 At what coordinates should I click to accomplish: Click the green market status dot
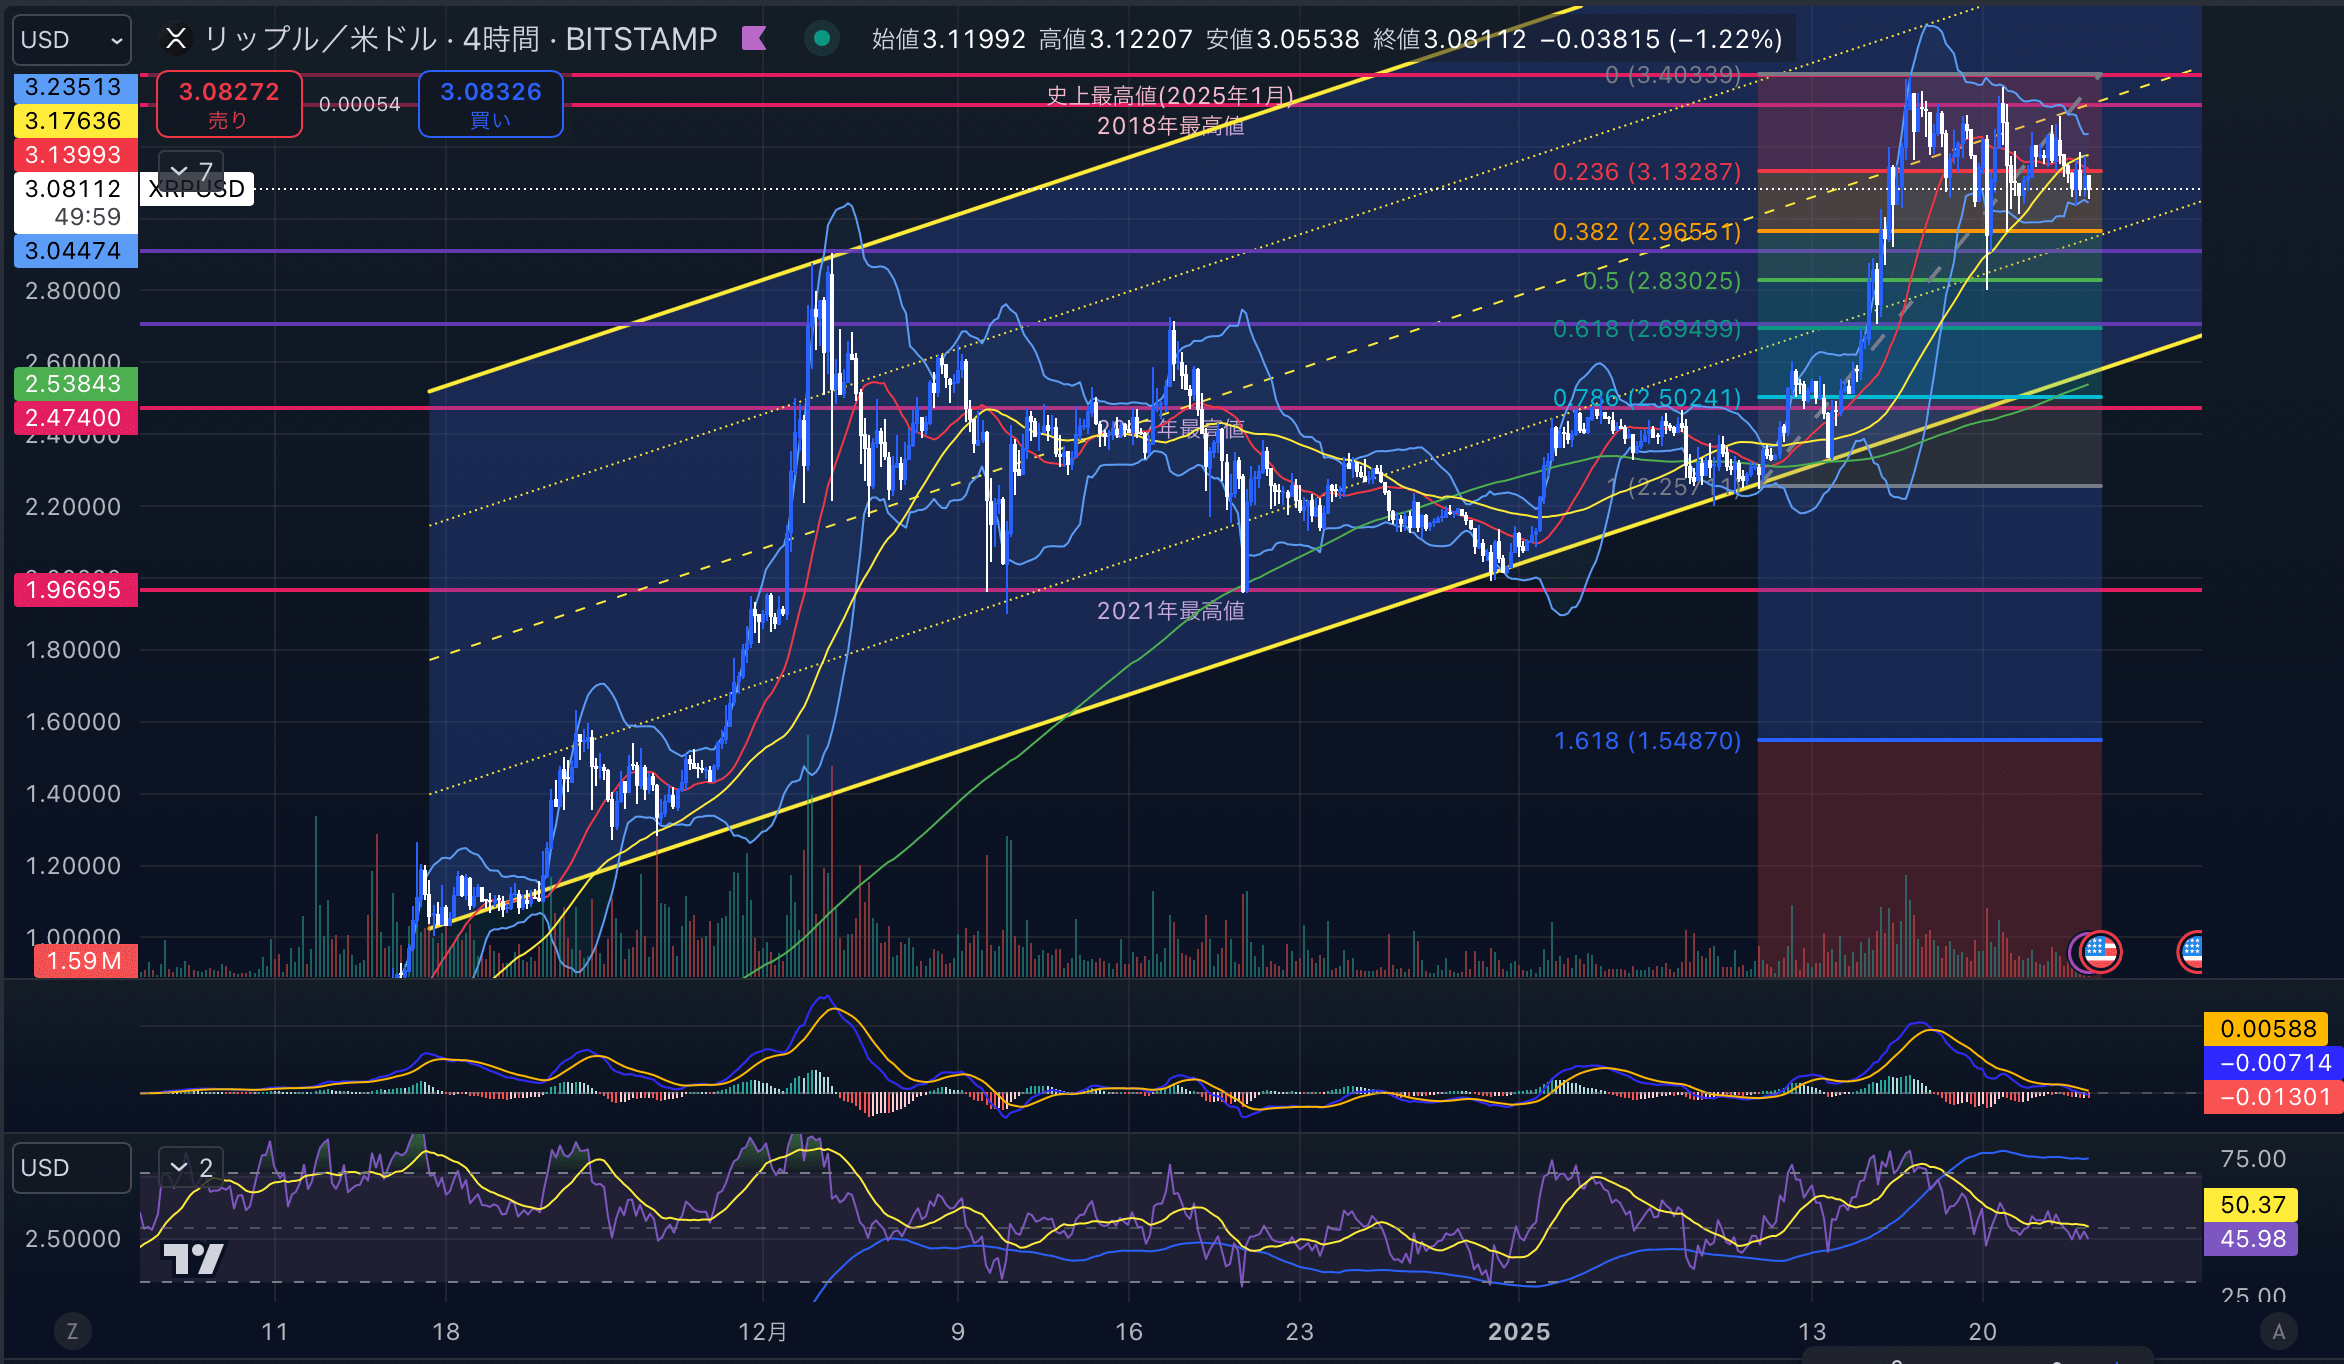[822, 39]
